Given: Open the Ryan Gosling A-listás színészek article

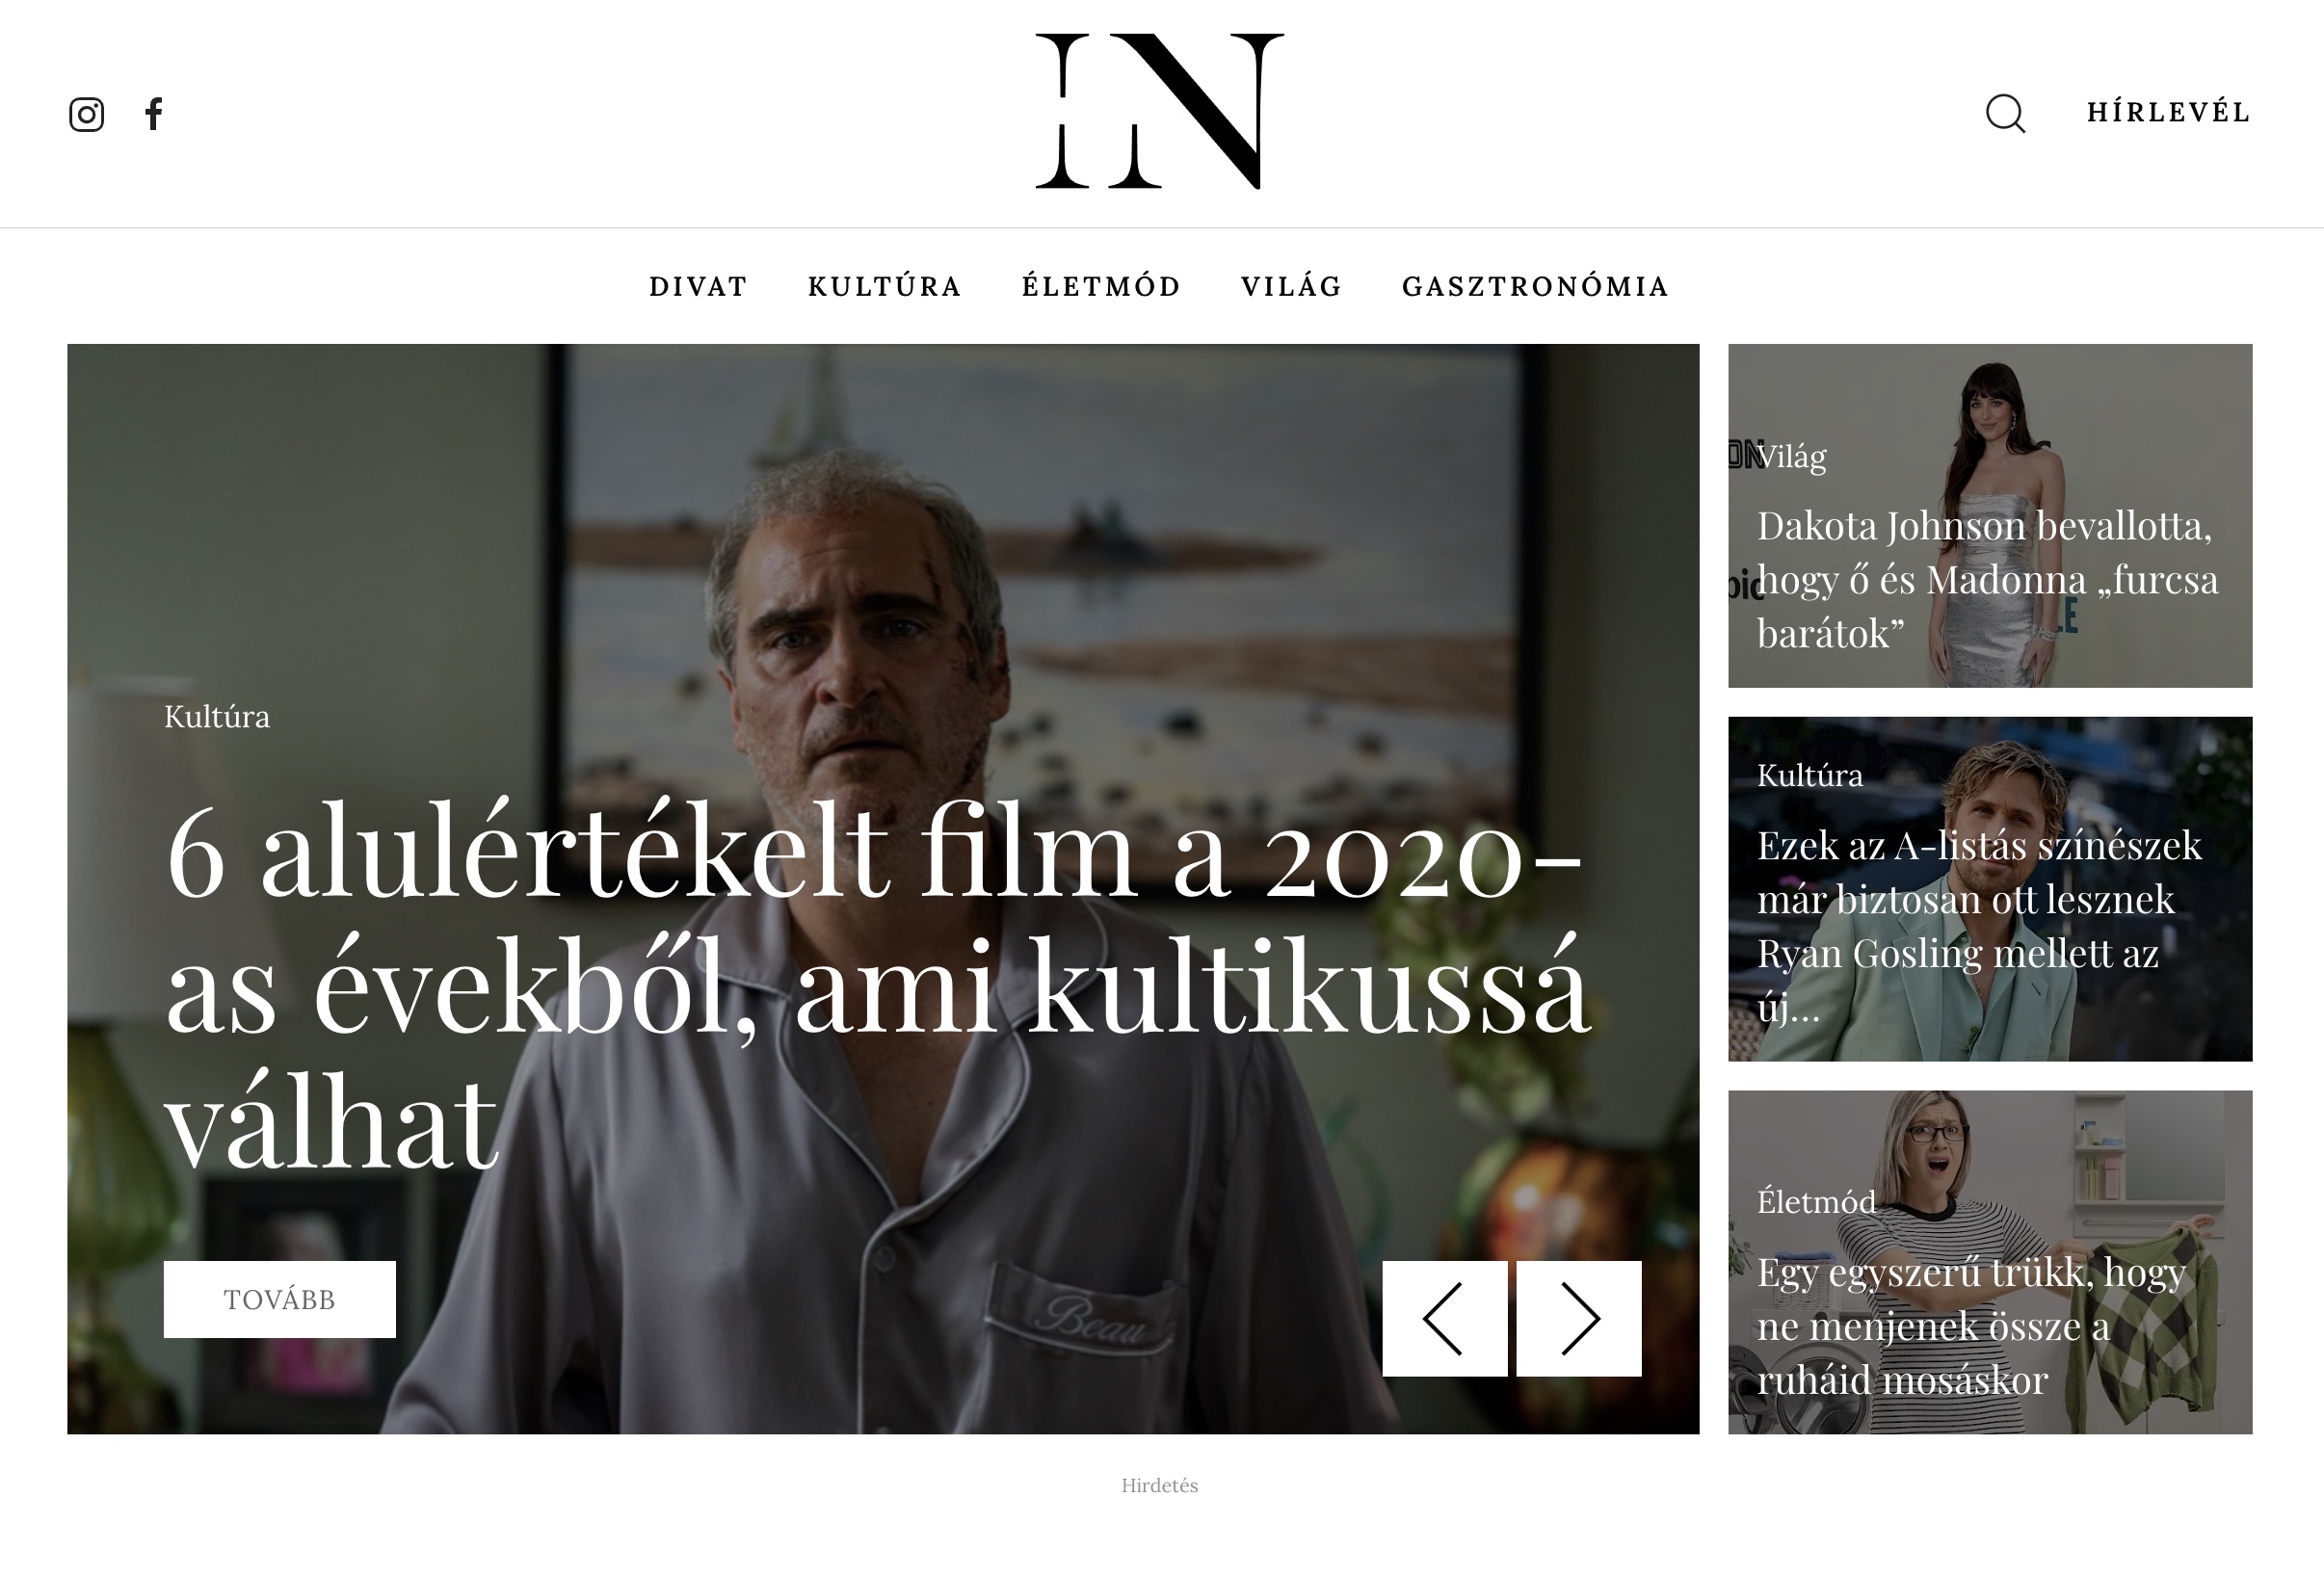Looking at the screenshot, I should tap(1979, 926).
